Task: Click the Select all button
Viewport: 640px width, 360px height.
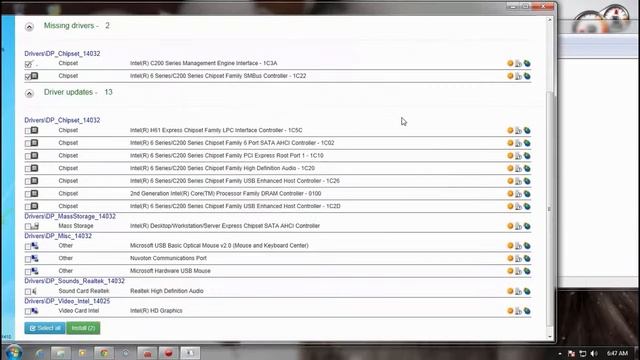Action: click(x=45, y=328)
